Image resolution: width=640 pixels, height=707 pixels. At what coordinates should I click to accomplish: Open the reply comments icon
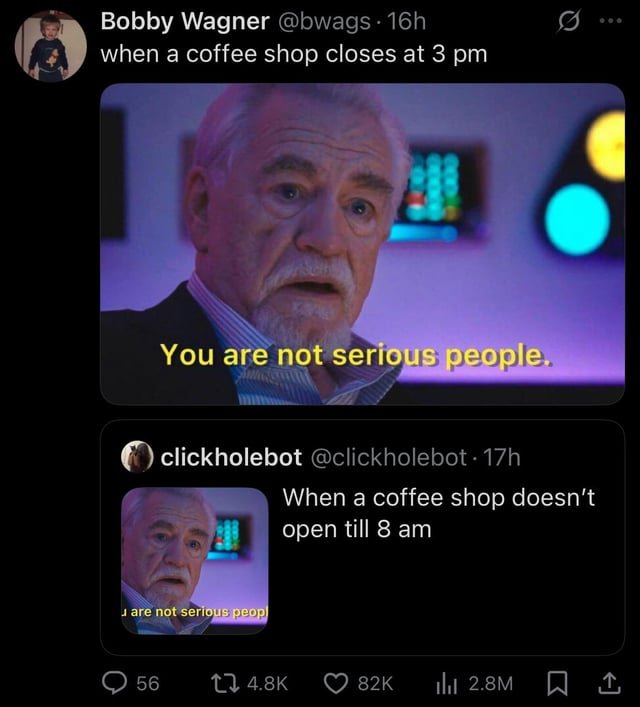tap(115, 682)
